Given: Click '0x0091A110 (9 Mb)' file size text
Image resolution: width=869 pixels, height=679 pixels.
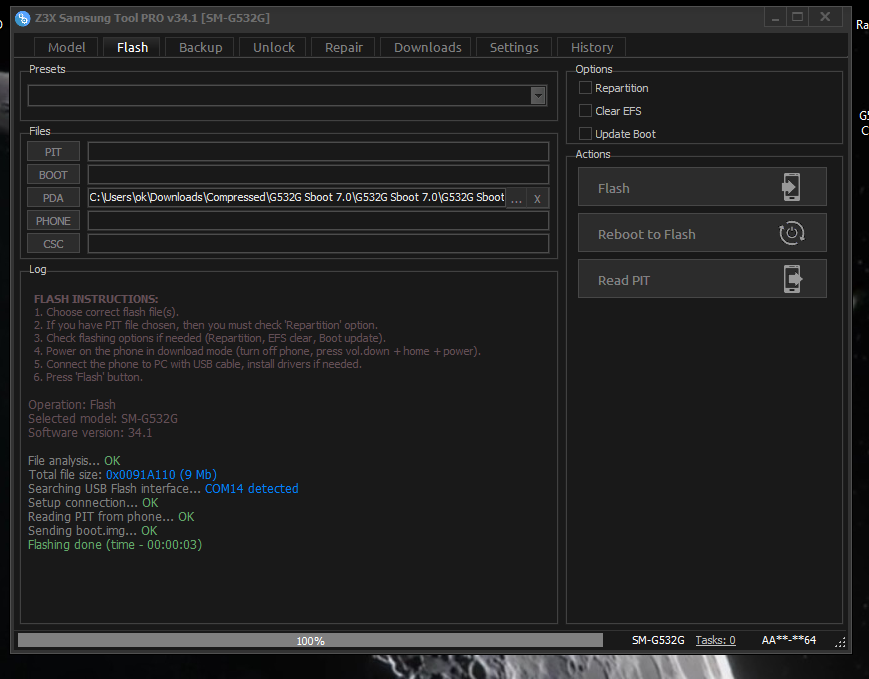Looking at the screenshot, I should click(x=161, y=475).
